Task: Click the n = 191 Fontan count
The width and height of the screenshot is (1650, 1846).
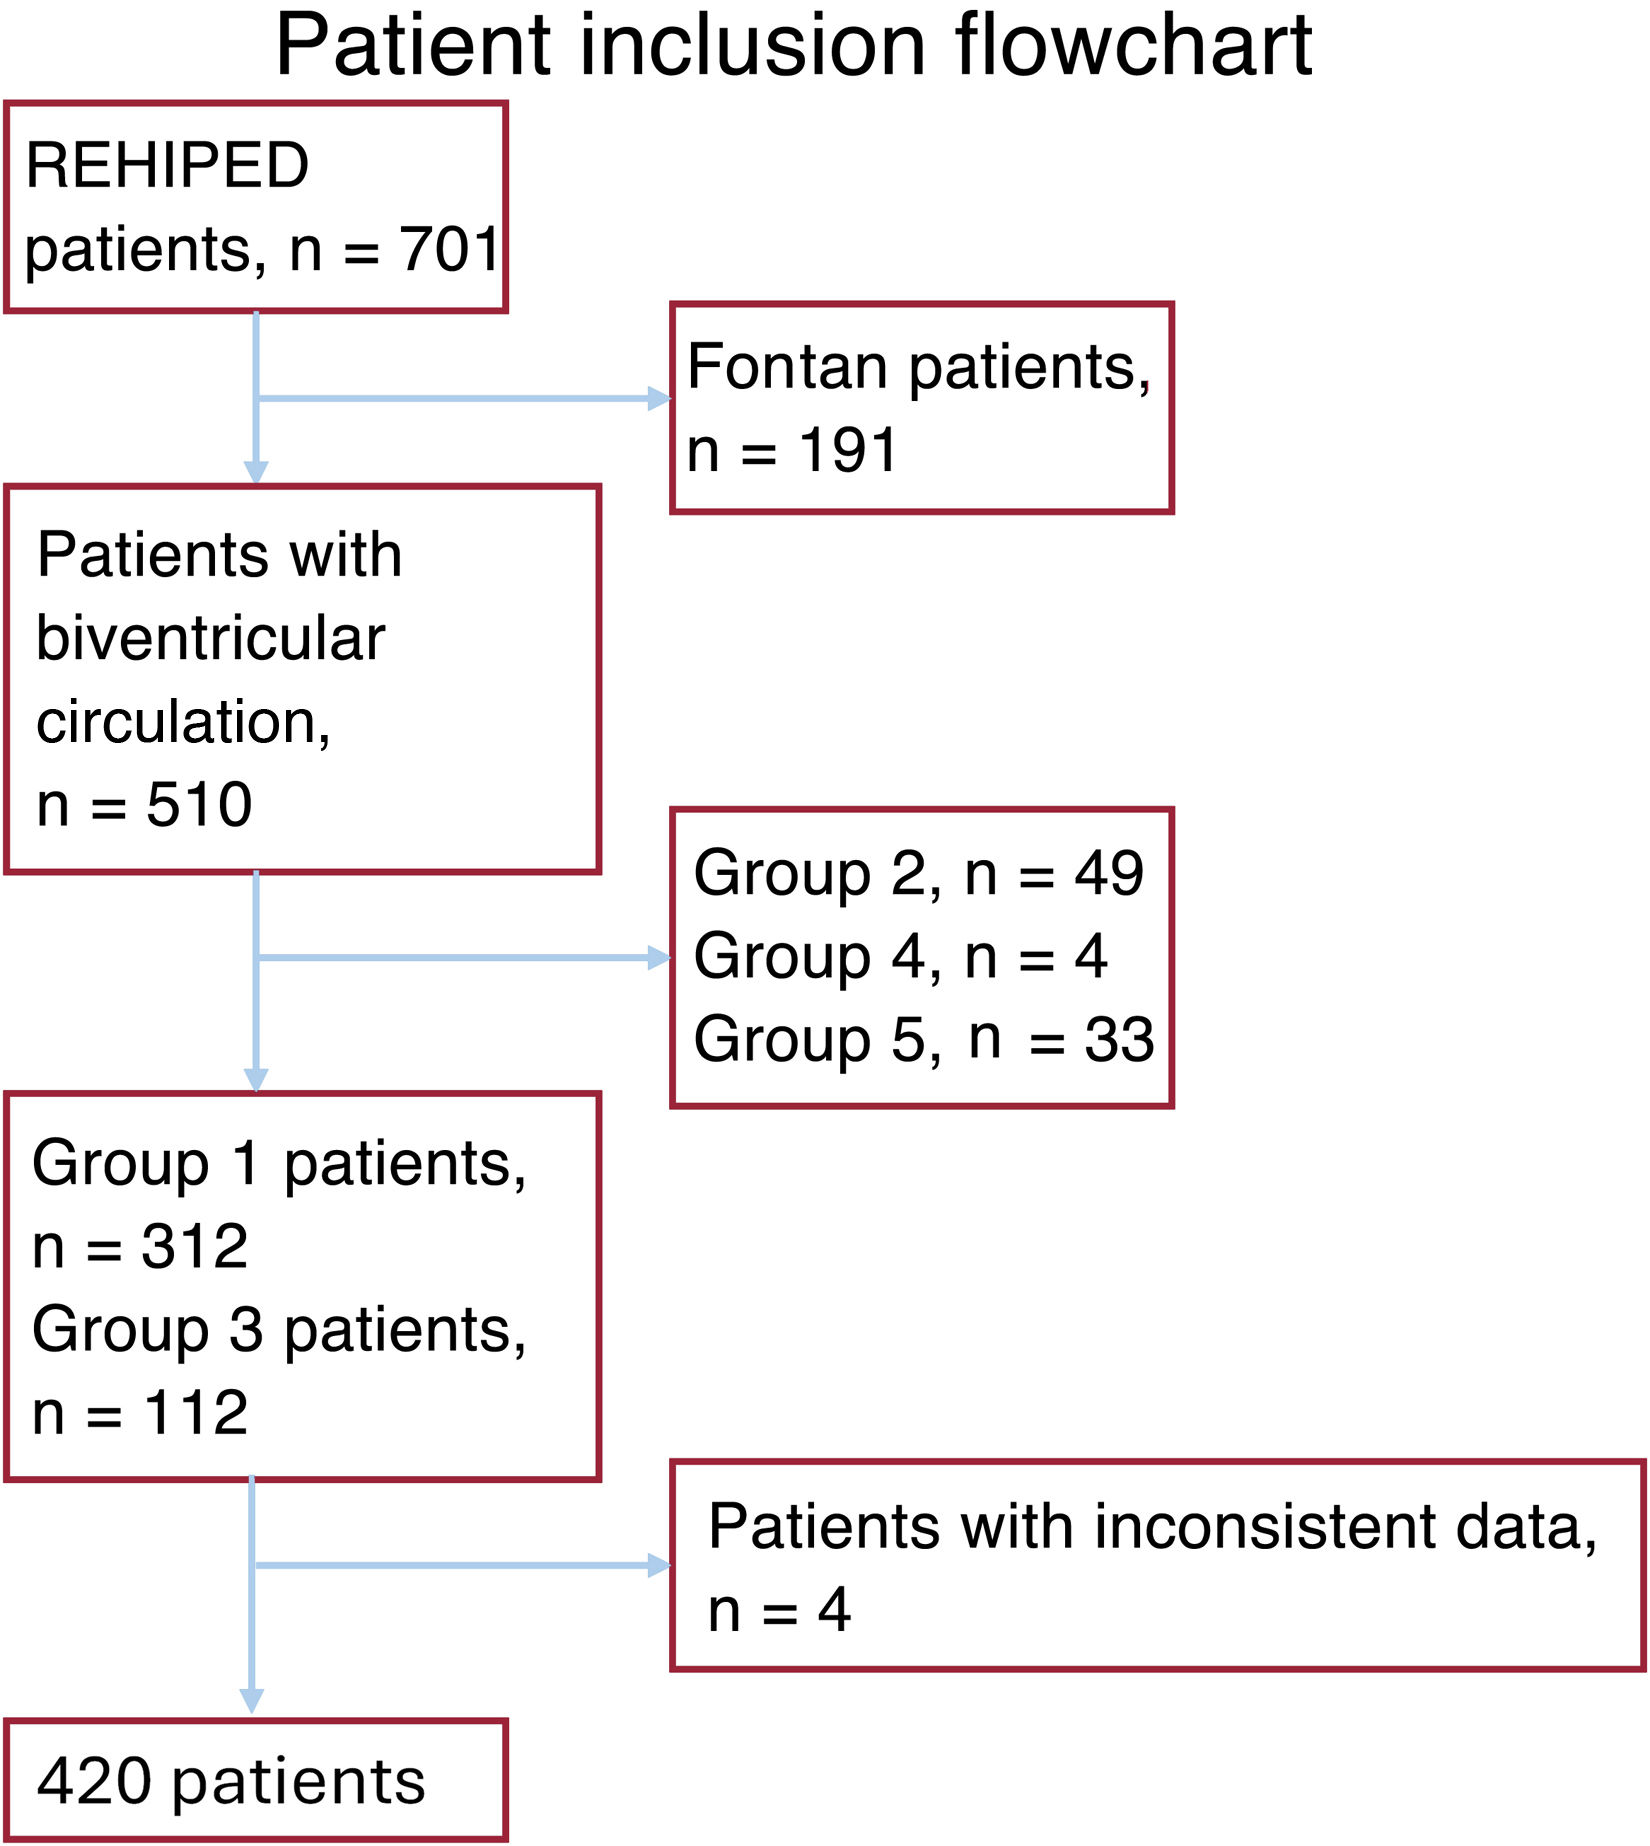Action: tap(792, 450)
